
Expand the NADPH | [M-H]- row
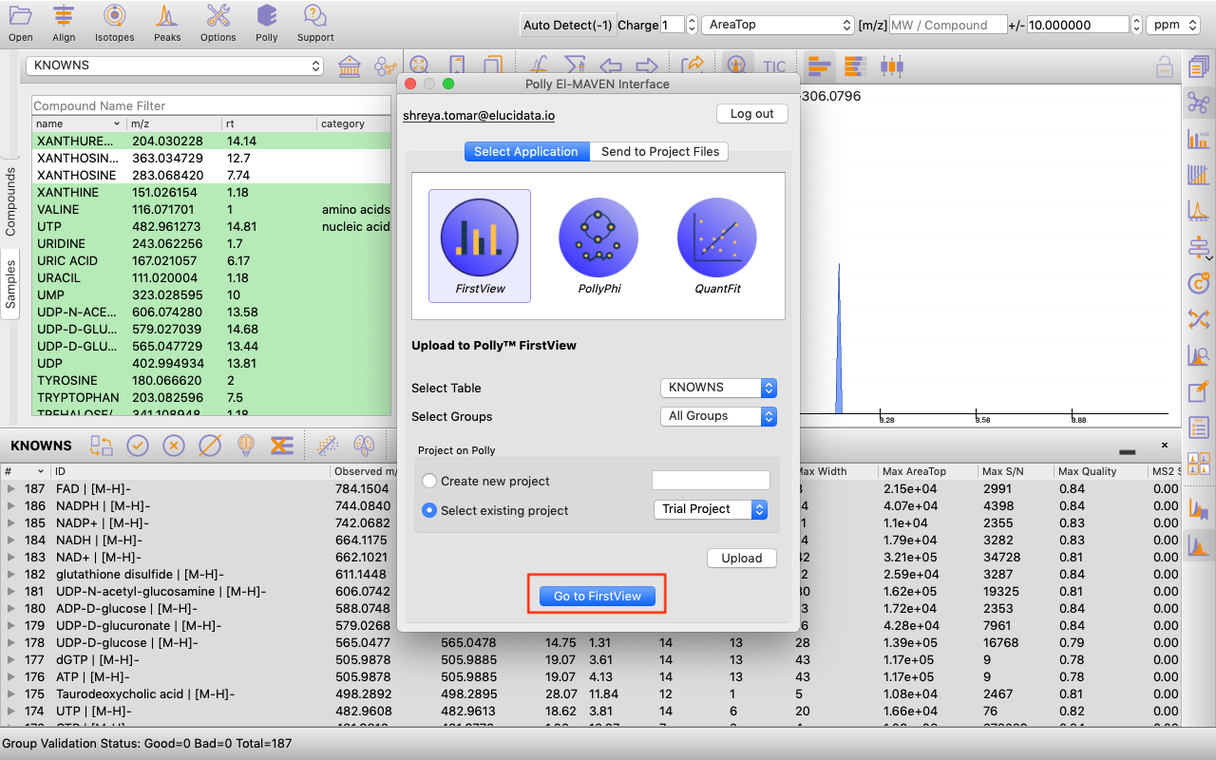pyautogui.click(x=11, y=506)
